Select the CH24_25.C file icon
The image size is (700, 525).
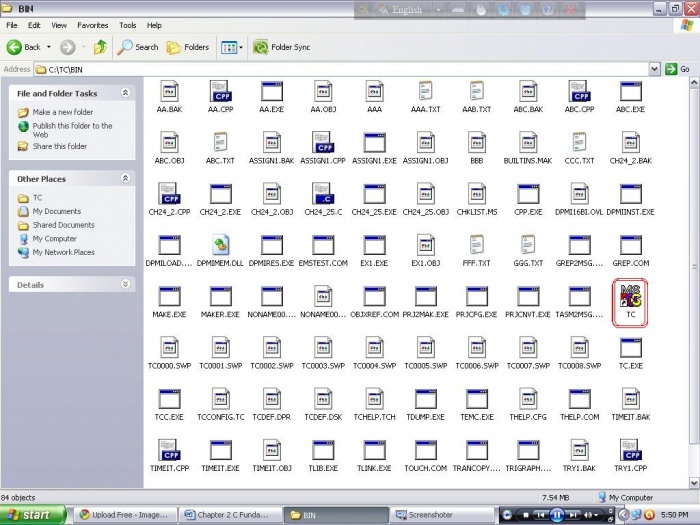point(323,193)
